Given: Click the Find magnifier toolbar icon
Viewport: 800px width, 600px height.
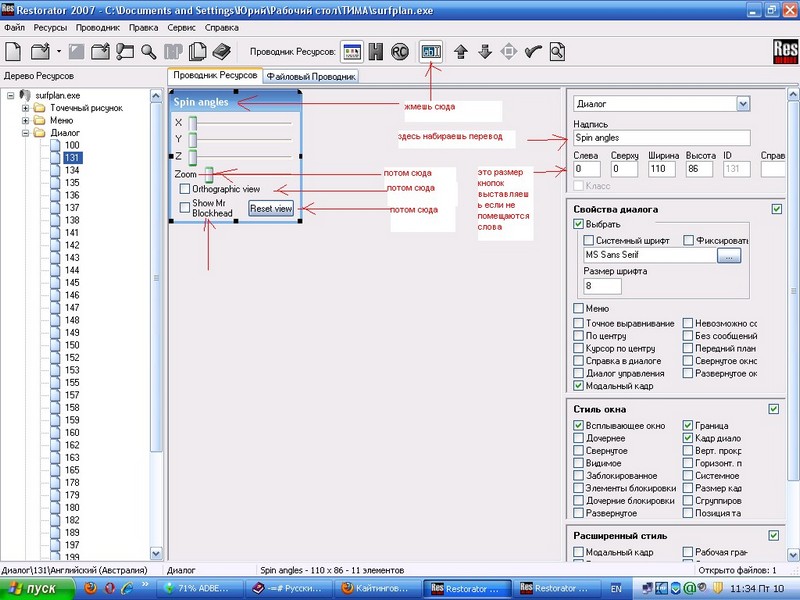Looking at the screenshot, I should (x=148, y=51).
